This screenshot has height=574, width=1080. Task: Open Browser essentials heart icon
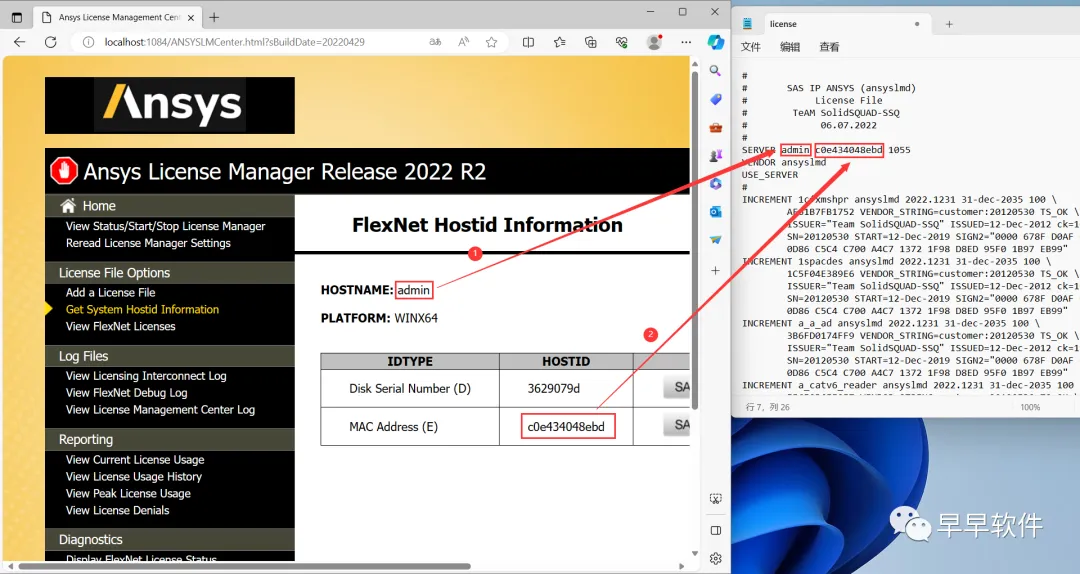click(621, 42)
